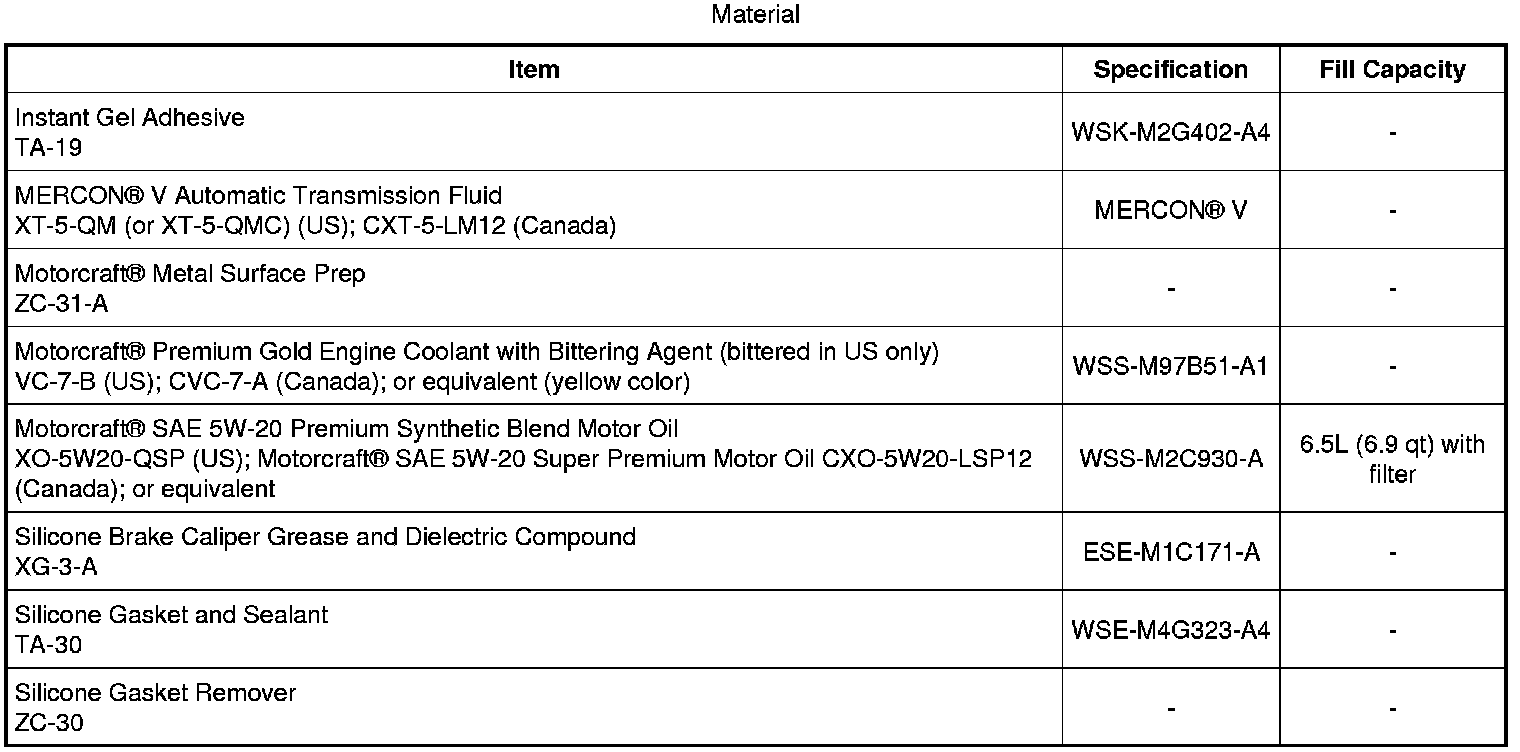Click the MERCON® V specification cell
This screenshot has width=1520, height=752.
1170,211
